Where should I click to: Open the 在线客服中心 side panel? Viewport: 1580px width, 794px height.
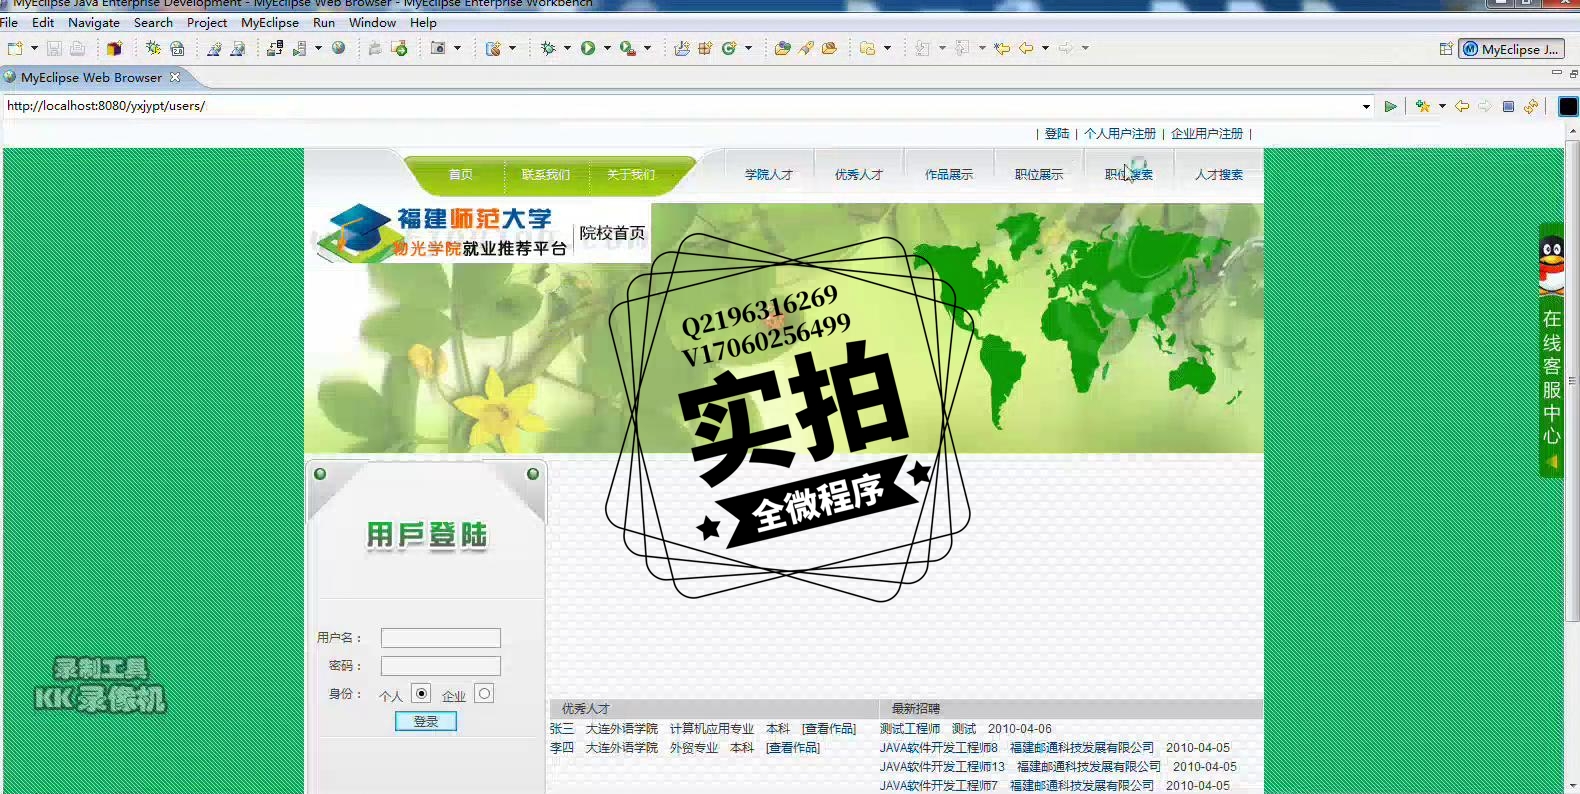point(1551,350)
